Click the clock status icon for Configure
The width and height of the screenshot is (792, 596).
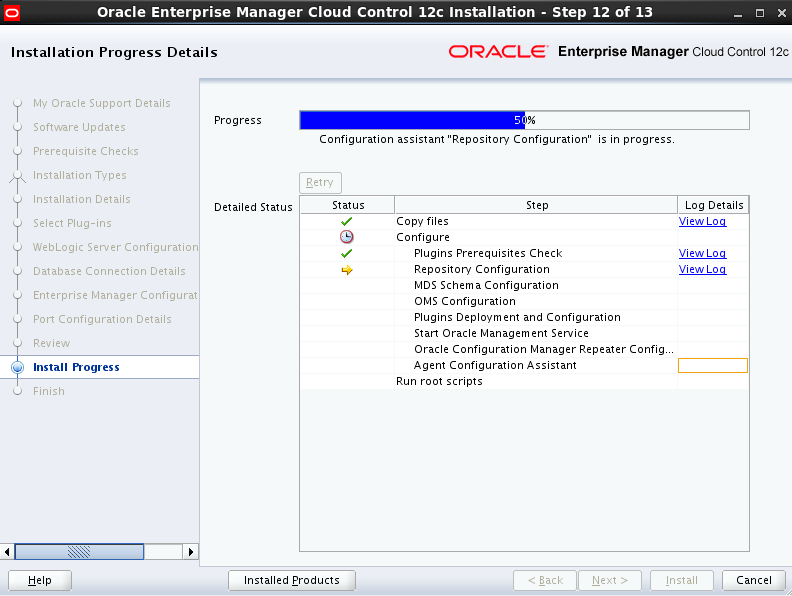coord(346,237)
